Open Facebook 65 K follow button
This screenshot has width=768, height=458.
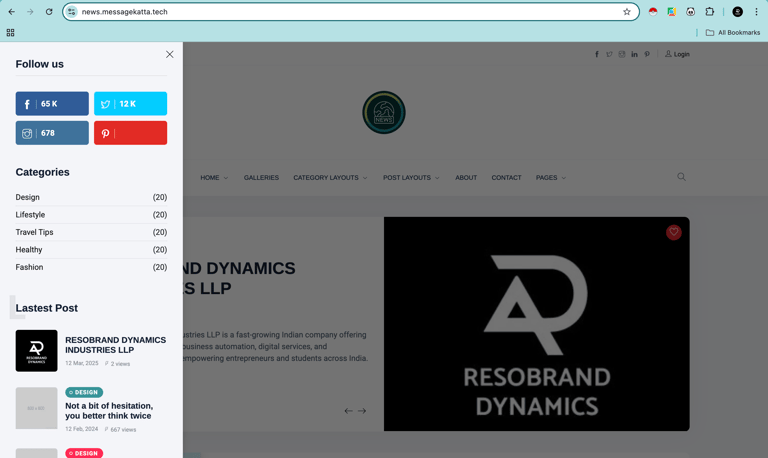pyautogui.click(x=52, y=103)
